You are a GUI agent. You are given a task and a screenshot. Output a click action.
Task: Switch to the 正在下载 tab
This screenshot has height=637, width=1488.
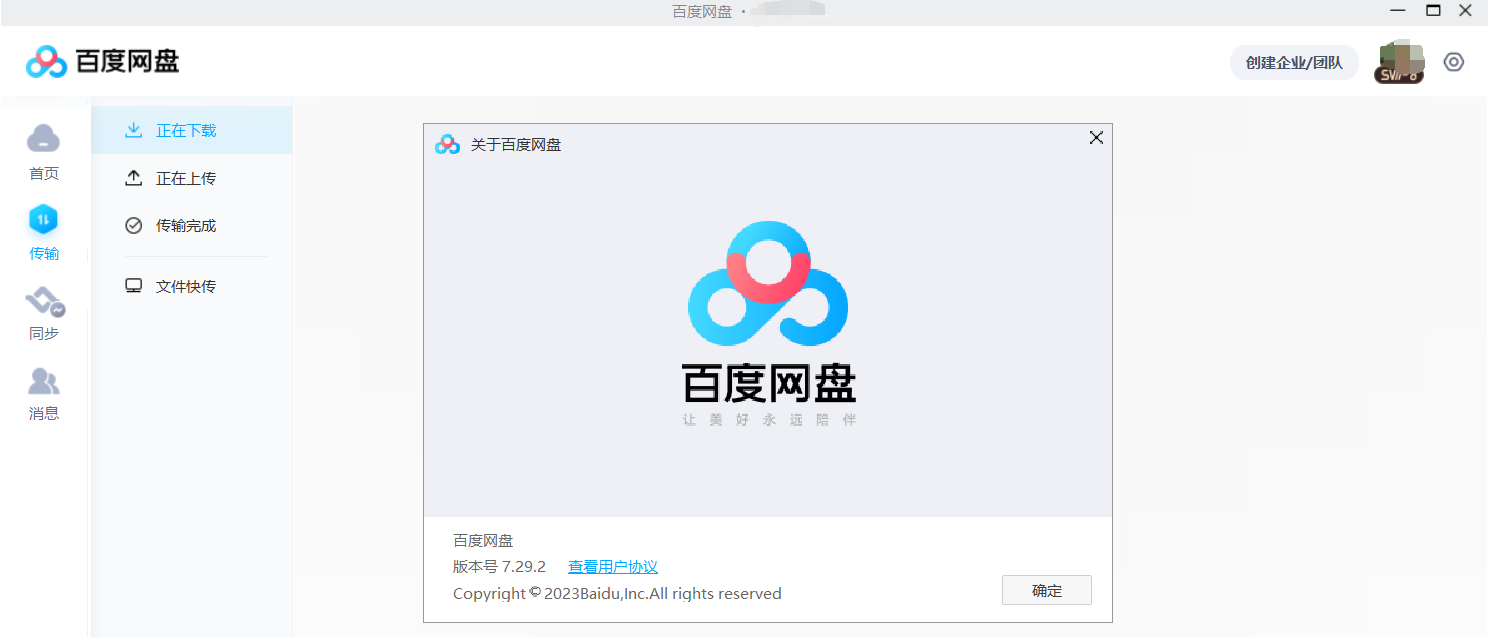click(x=192, y=130)
